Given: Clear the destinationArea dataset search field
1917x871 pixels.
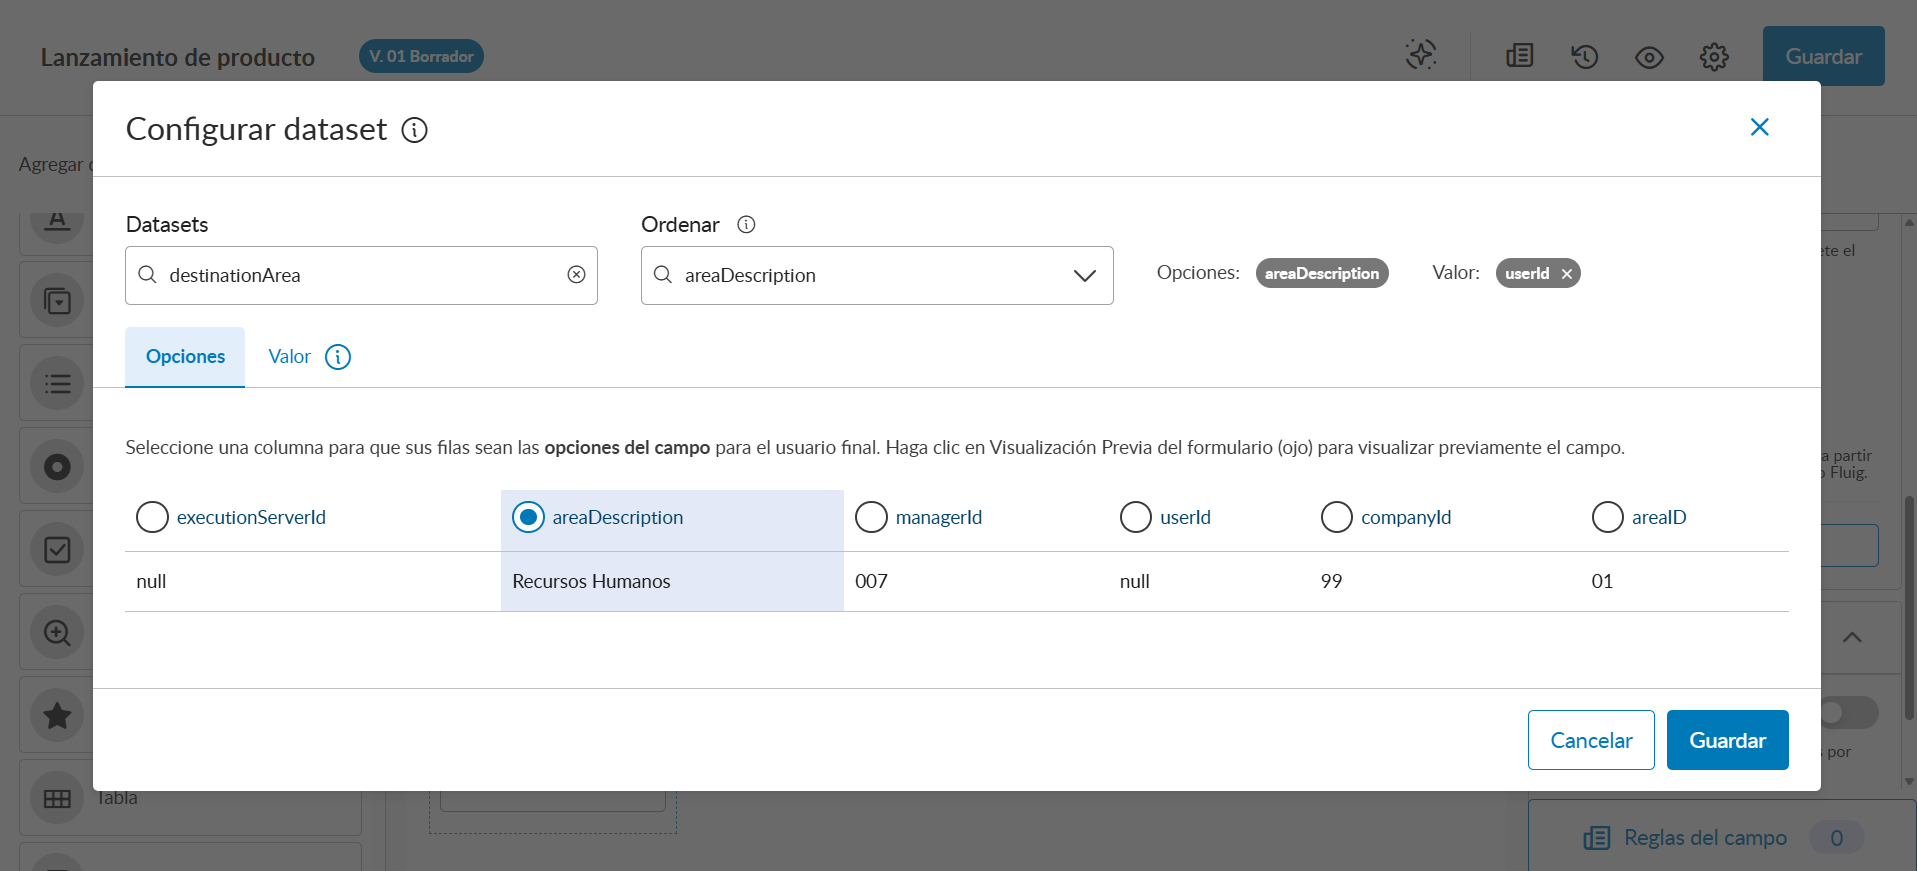Looking at the screenshot, I should point(576,275).
